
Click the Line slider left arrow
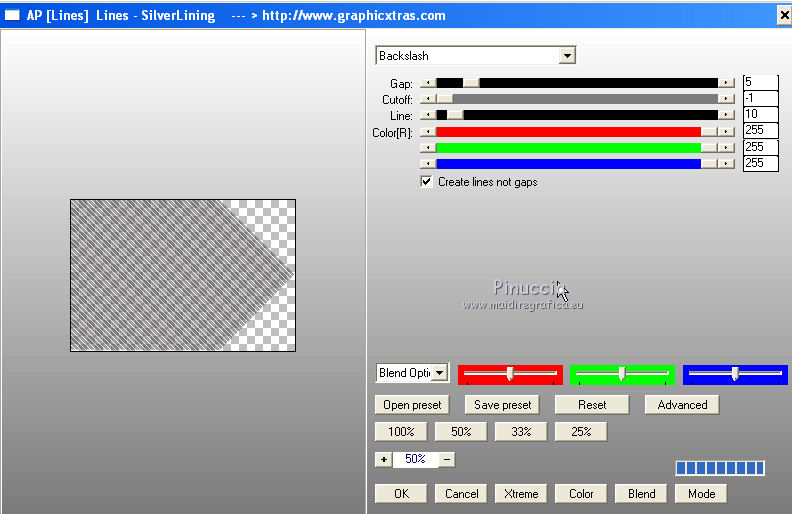pos(428,115)
